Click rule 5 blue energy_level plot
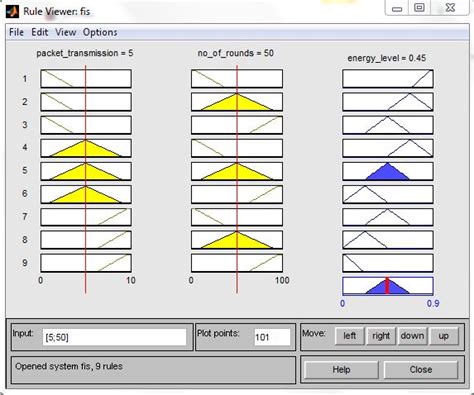This screenshot has height=395, width=474. click(388, 171)
